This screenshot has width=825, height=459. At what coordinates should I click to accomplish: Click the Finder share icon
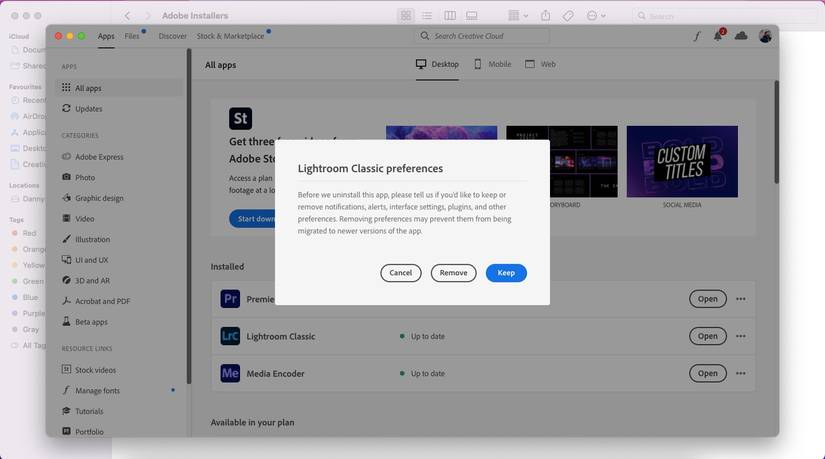[546, 16]
